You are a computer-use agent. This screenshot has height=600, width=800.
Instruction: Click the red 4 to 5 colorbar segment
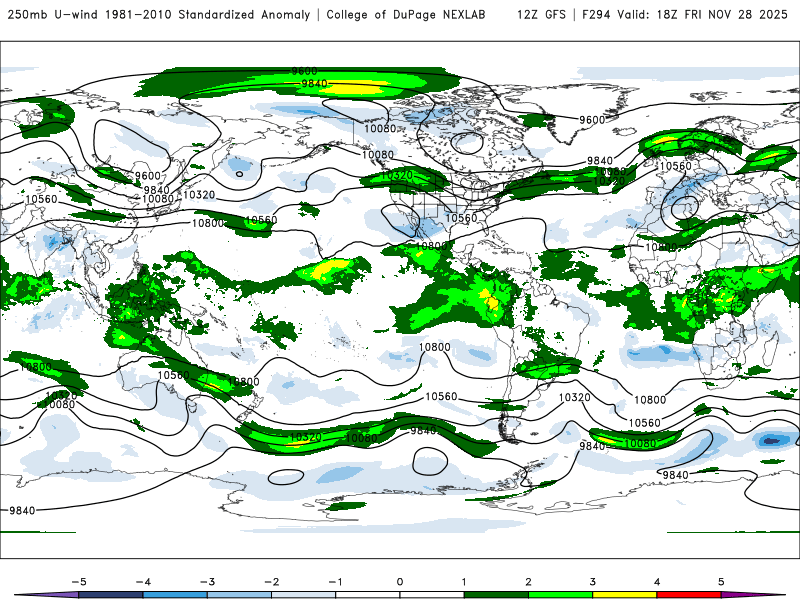coord(689,595)
